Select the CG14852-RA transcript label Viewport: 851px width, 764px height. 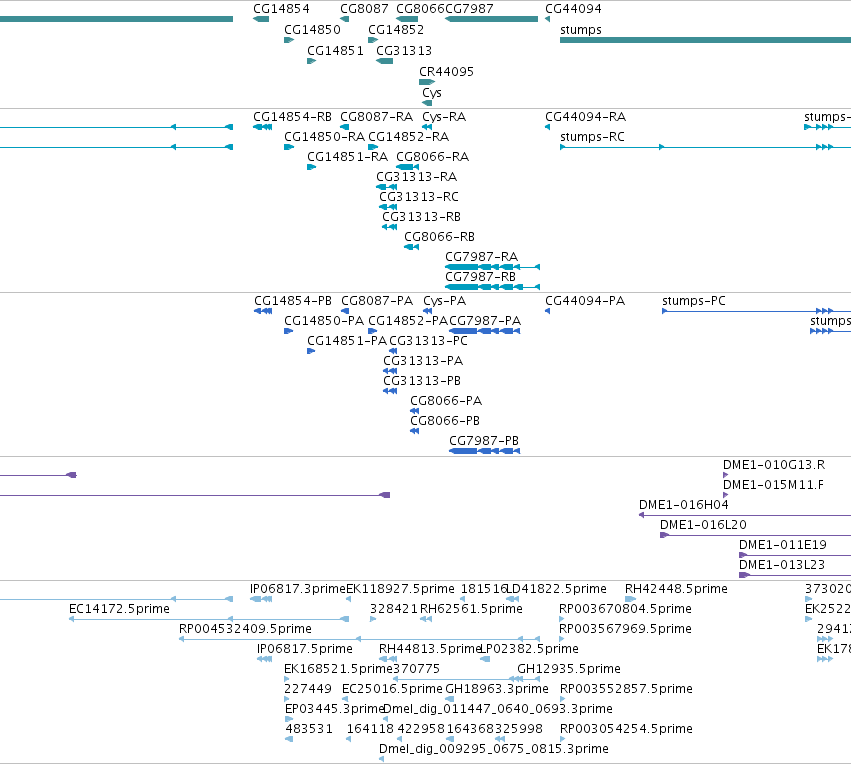coord(408,137)
